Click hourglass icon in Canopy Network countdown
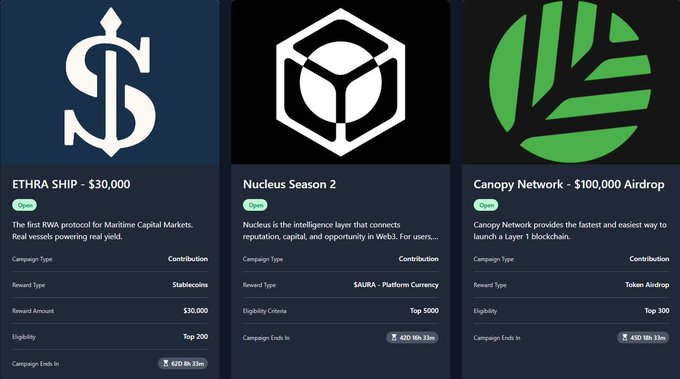This screenshot has height=379, width=680. click(624, 337)
